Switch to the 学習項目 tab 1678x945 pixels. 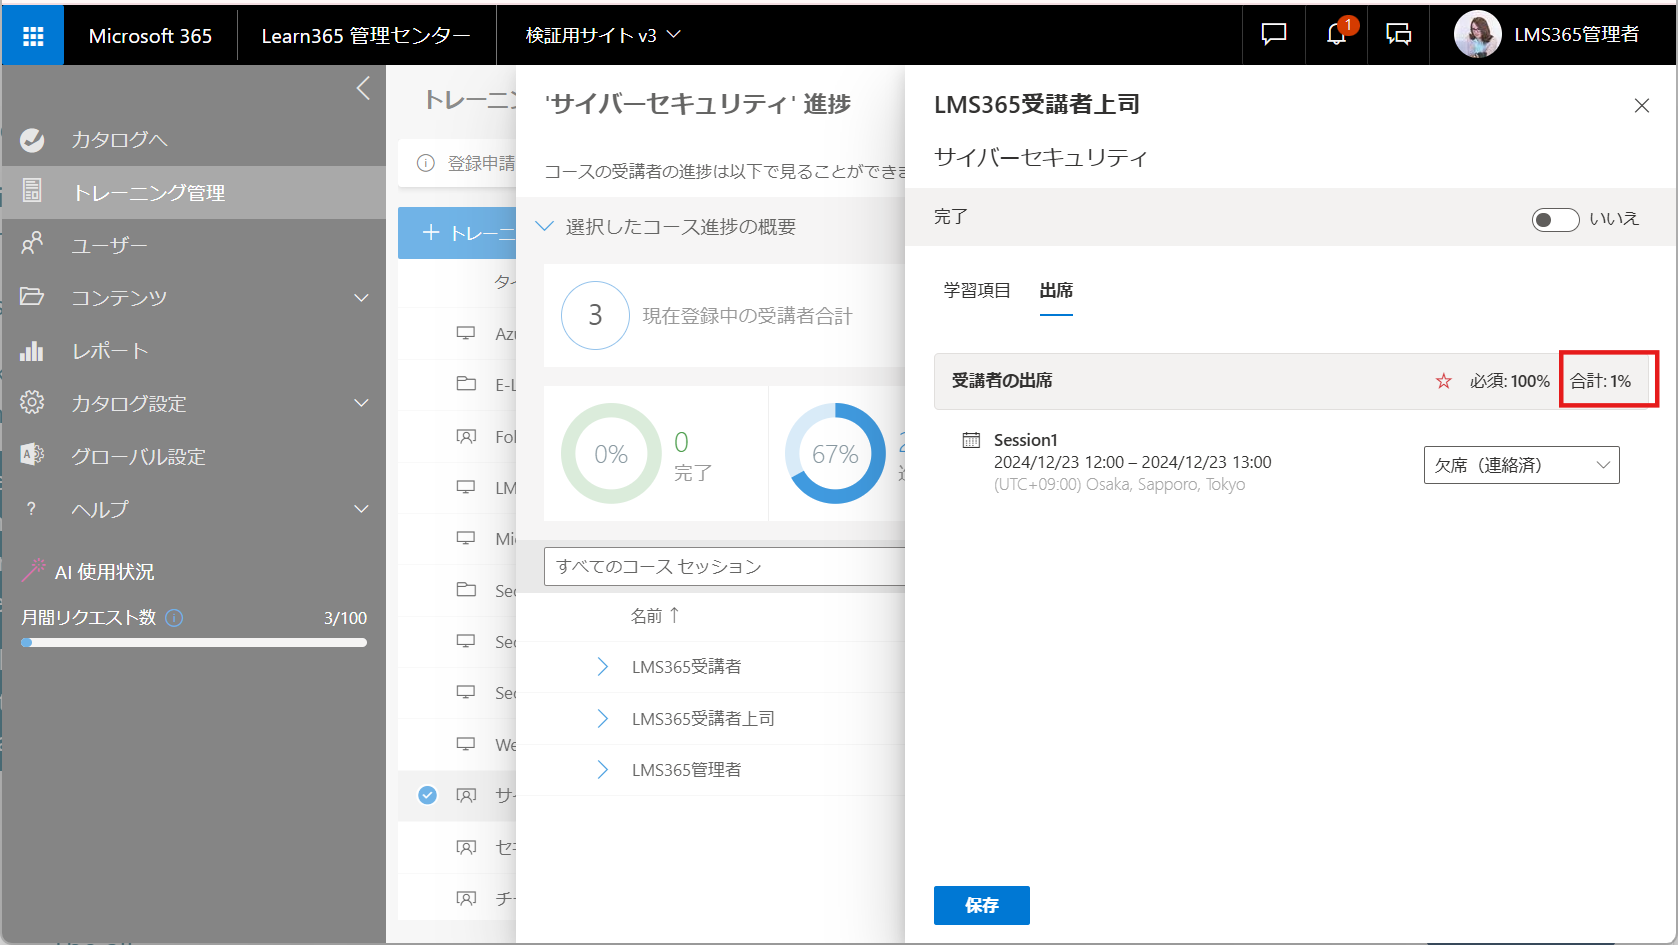pos(976,291)
